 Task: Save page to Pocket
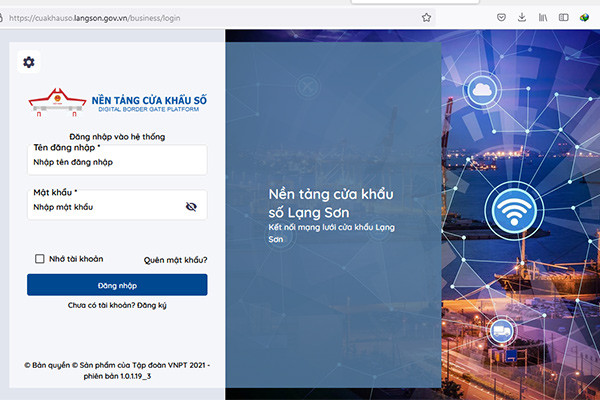pos(502,17)
